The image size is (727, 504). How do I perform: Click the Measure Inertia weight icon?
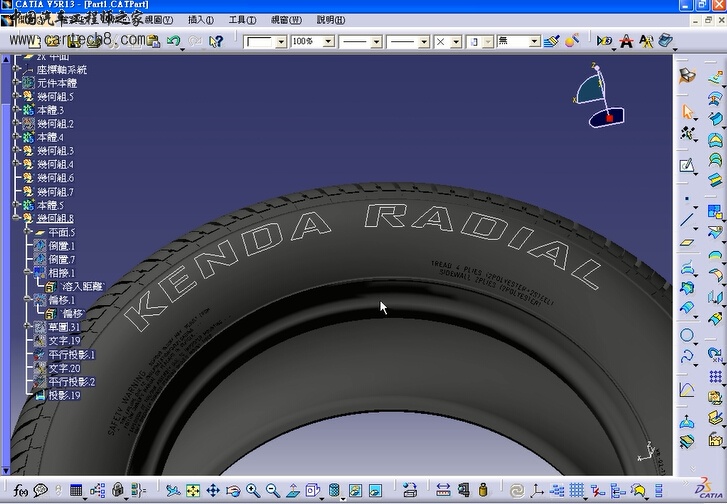point(483,490)
